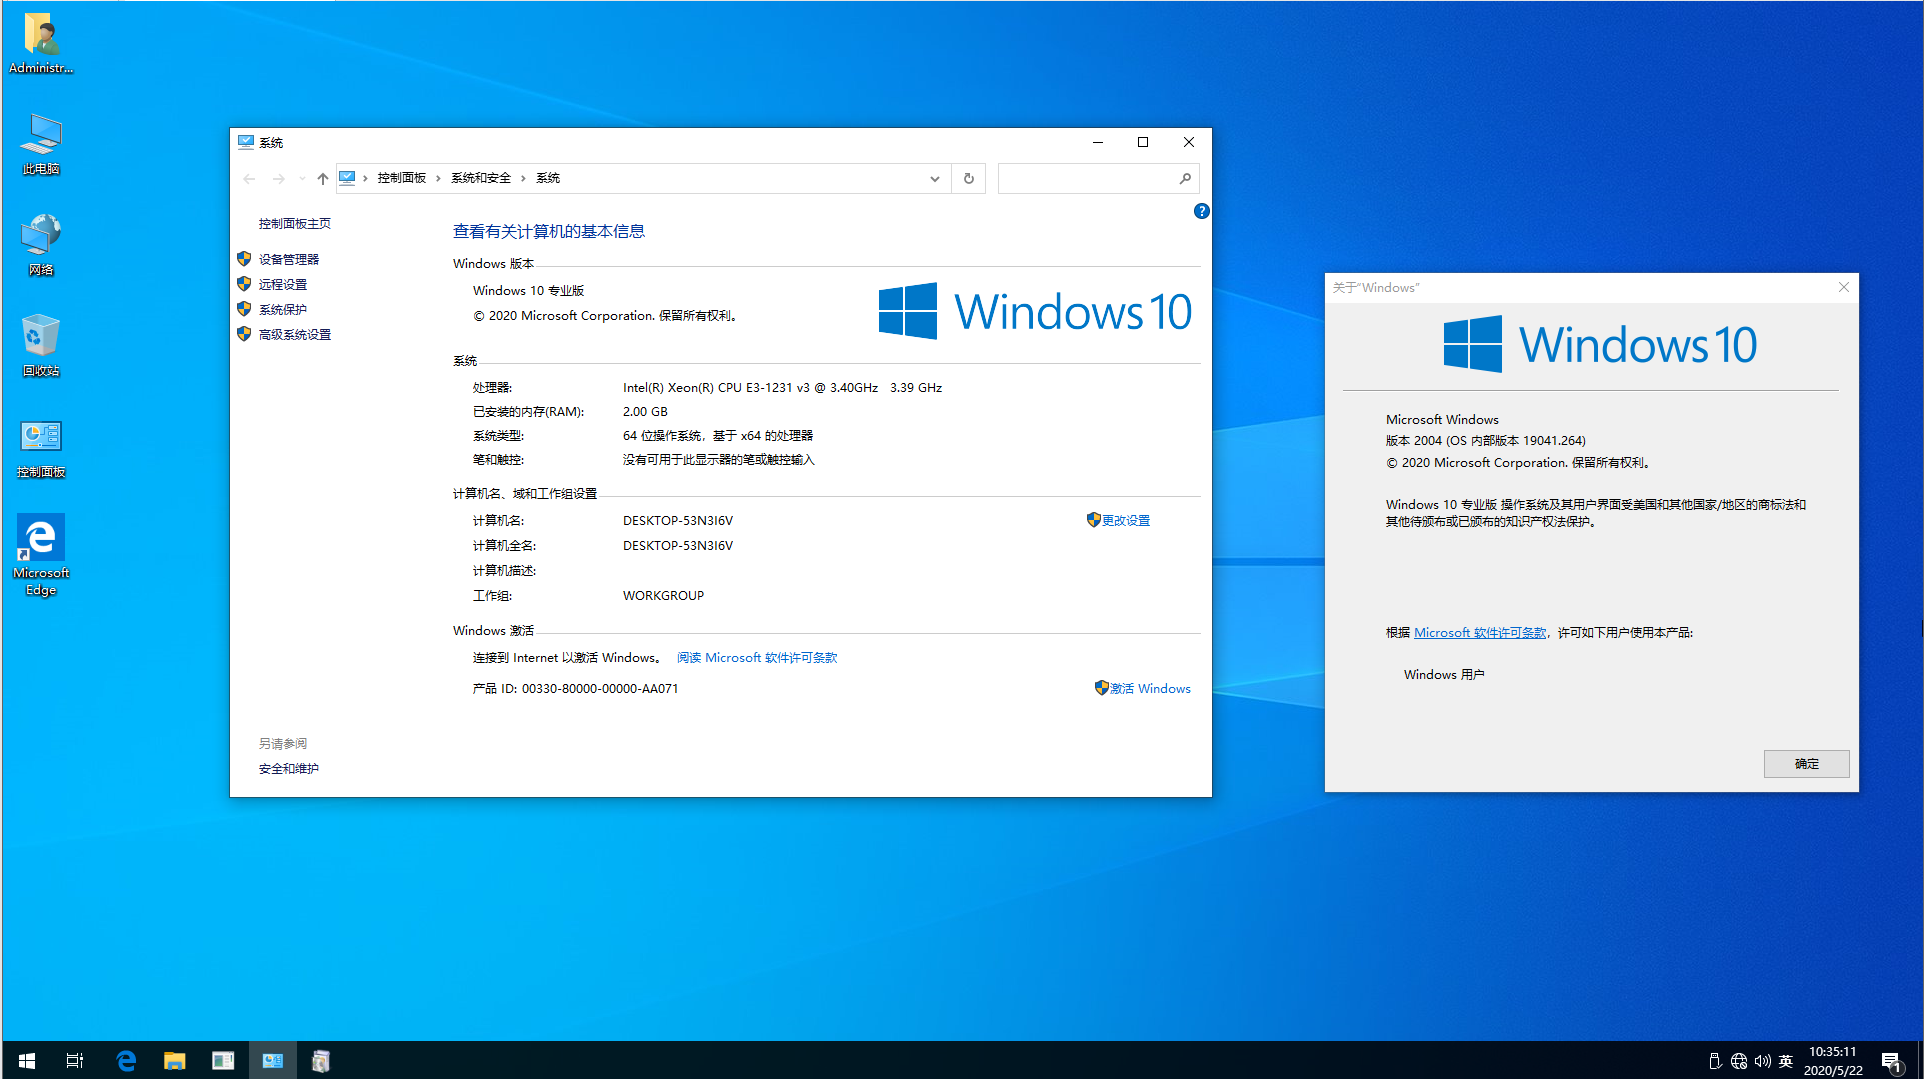Image resolution: width=1924 pixels, height=1079 pixels.
Task: Go up one level arrow
Action: [x=322, y=179]
